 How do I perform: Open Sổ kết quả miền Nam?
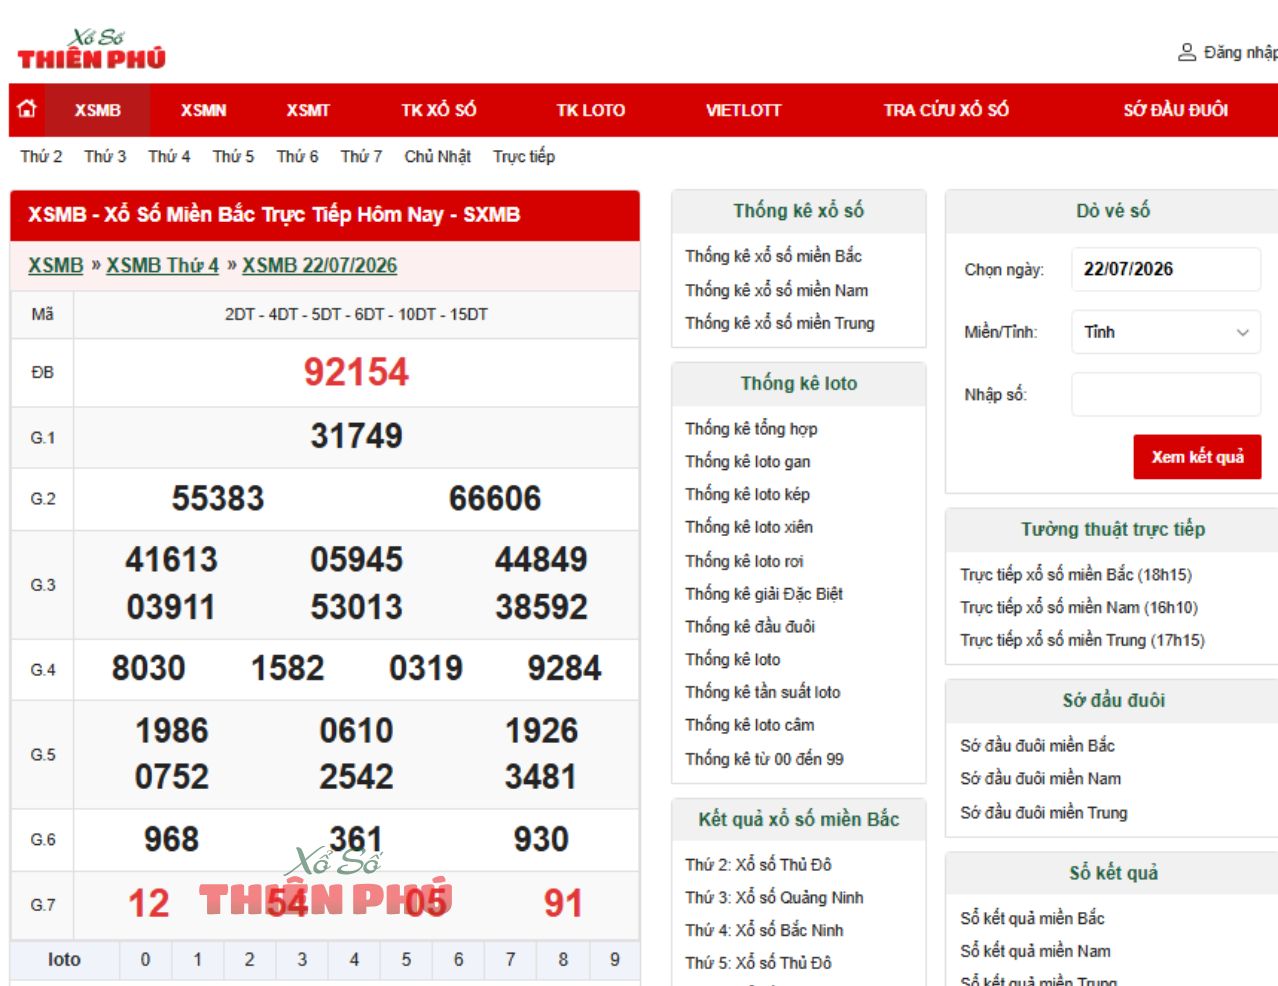click(1035, 951)
